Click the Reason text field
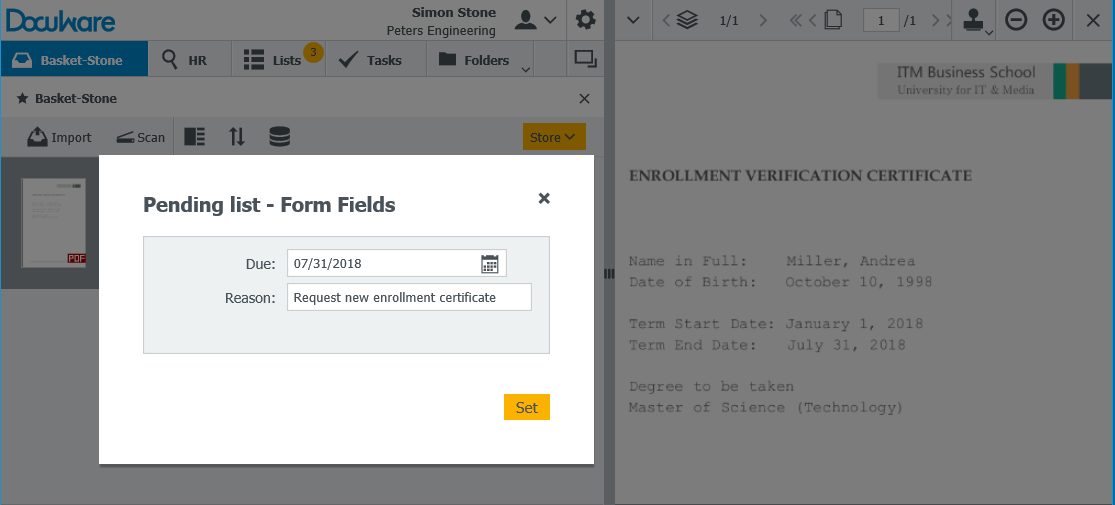This screenshot has width=1115, height=505. (x=408, y=297)
